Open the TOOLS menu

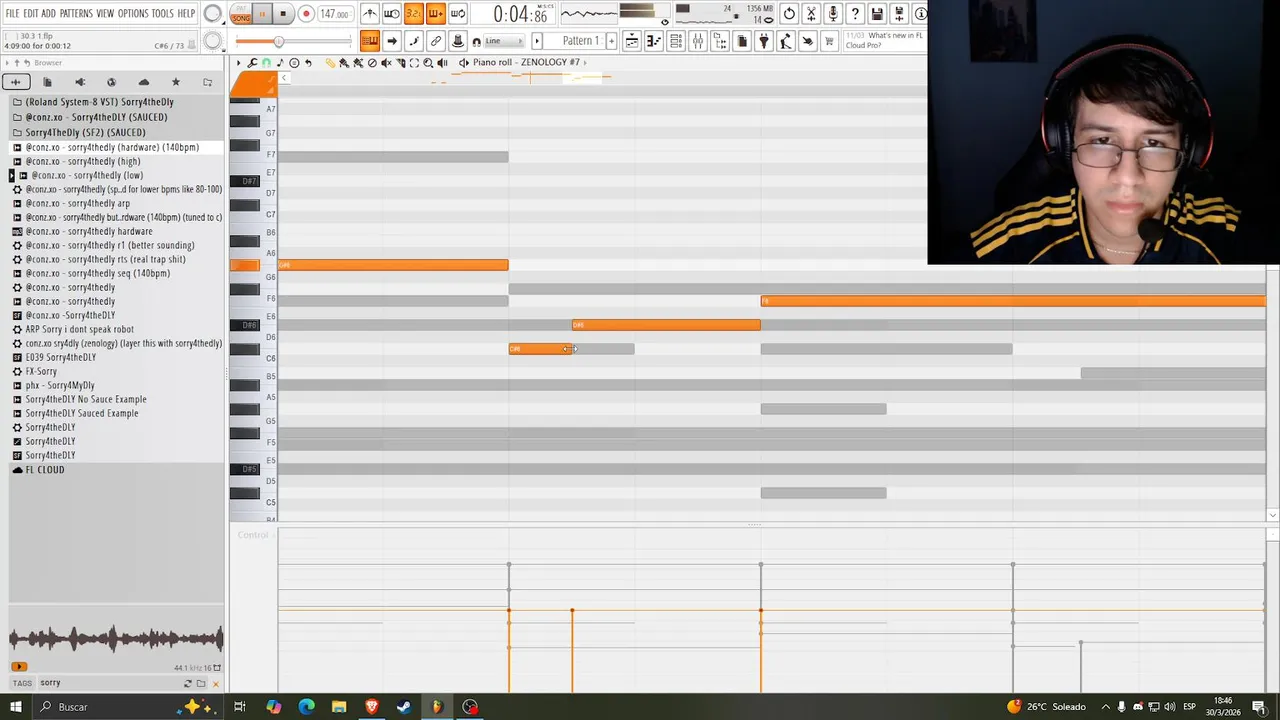[162, 13]
